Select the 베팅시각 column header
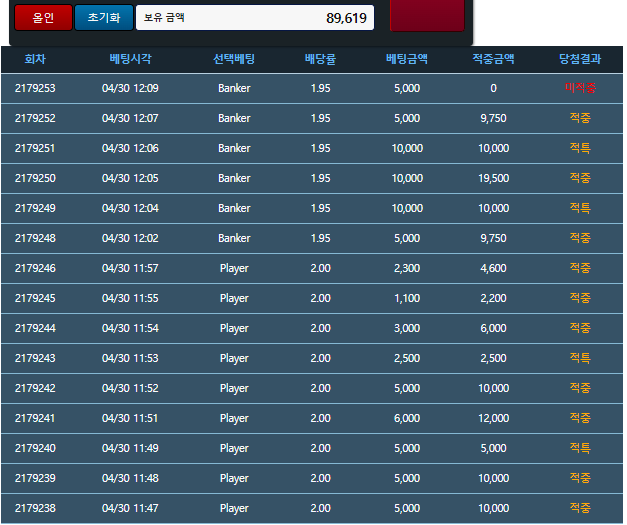The image size is (627, 525). (130, 59)
